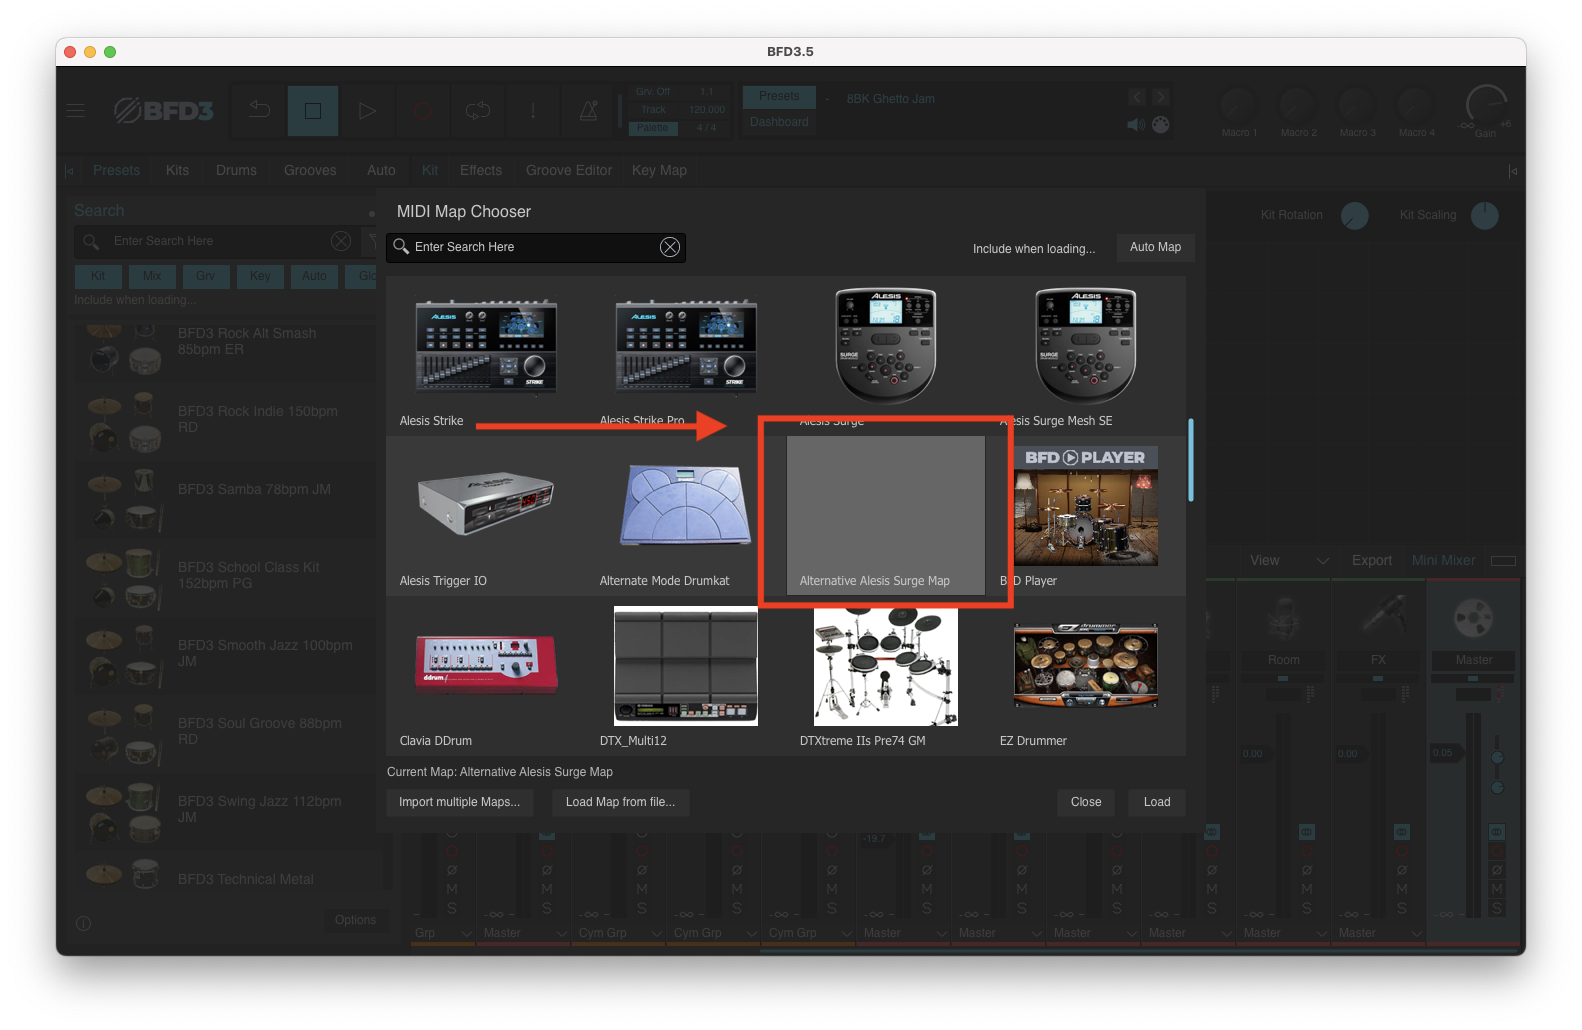1582x1030 pixels.
Task: Toggle the Mix filter button in browser
Action: tap(152, 276)
